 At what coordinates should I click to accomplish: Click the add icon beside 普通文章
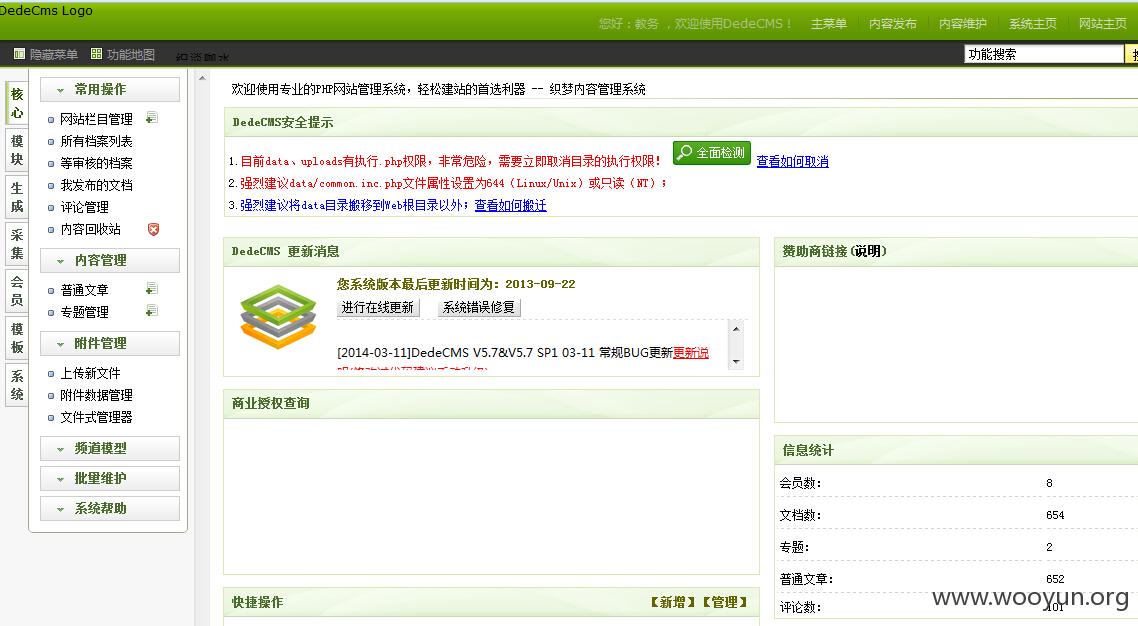[152, 289]
